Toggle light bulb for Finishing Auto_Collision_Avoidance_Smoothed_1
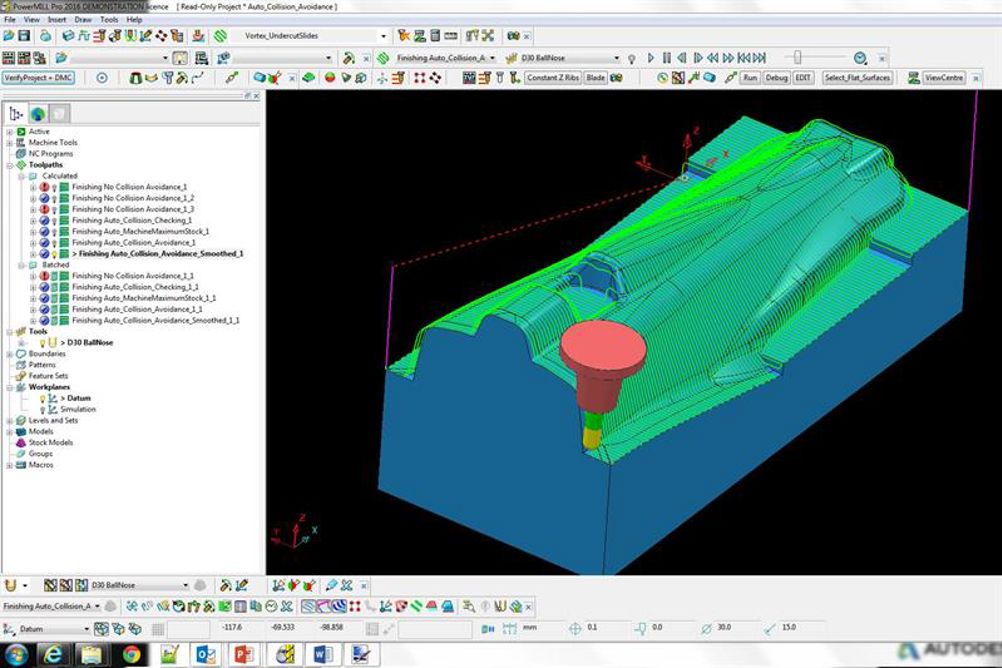The width and height of the screenshot is (1002, 668). (54, 254)
